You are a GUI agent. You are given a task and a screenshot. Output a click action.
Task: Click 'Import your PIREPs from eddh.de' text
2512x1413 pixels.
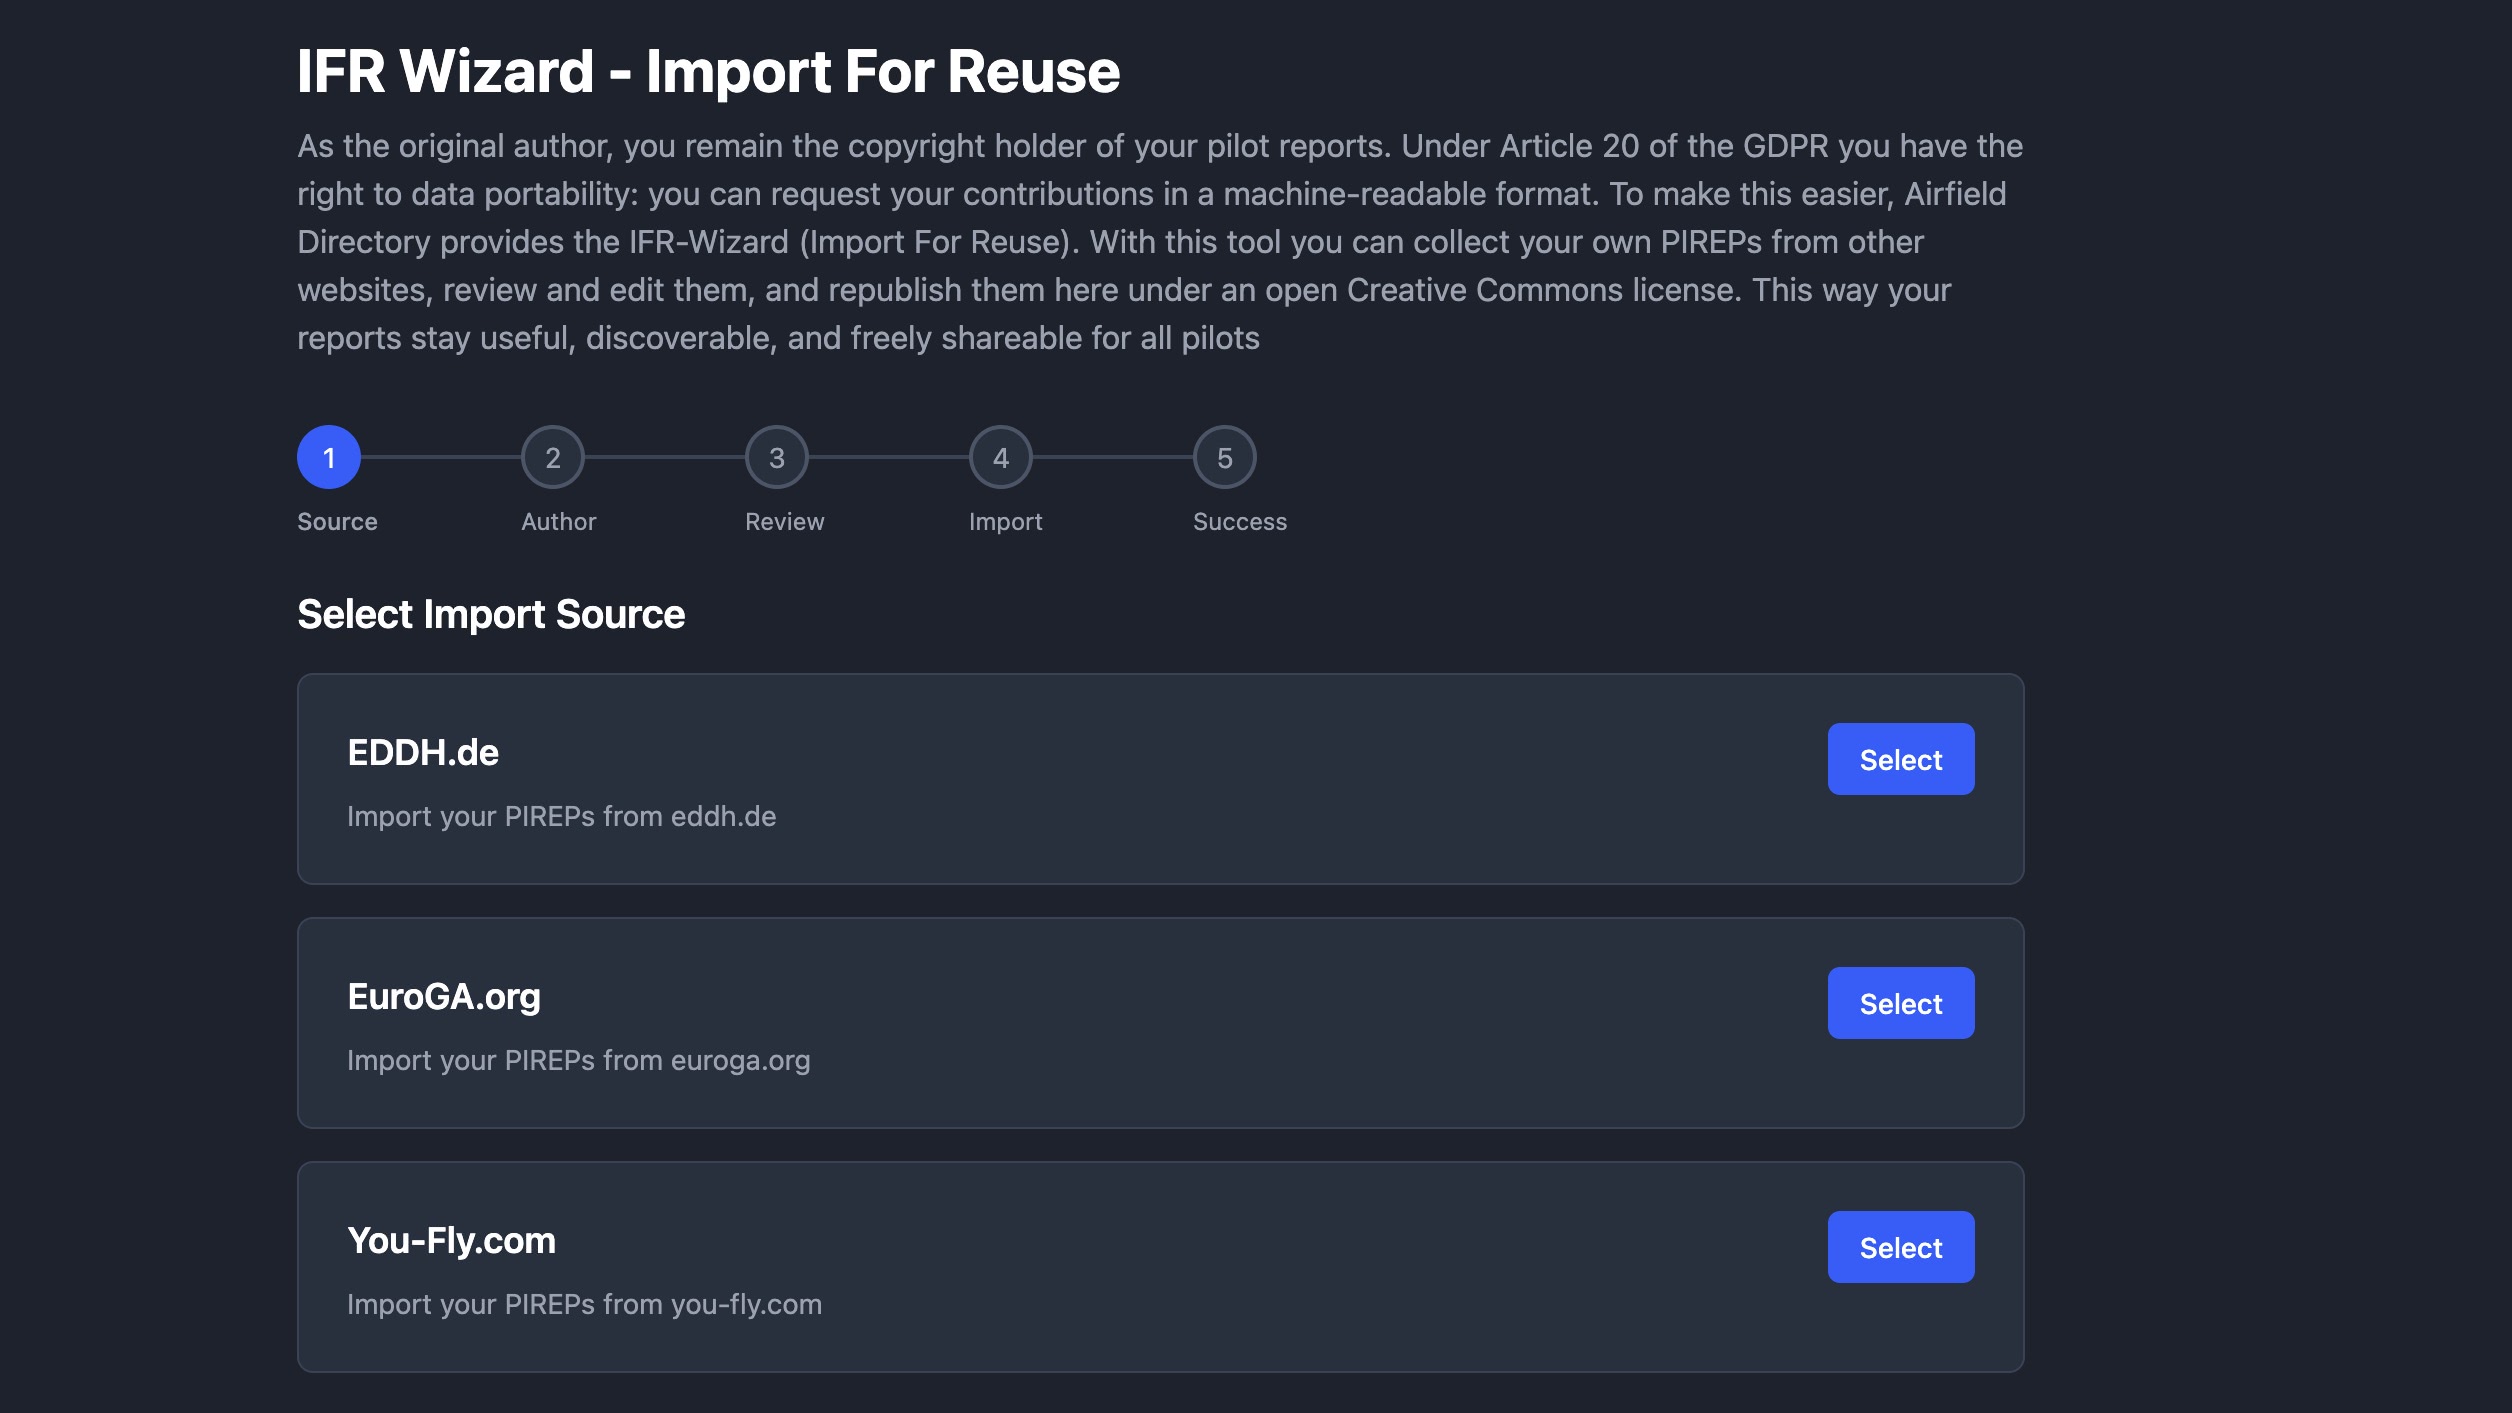coord(561,816)
